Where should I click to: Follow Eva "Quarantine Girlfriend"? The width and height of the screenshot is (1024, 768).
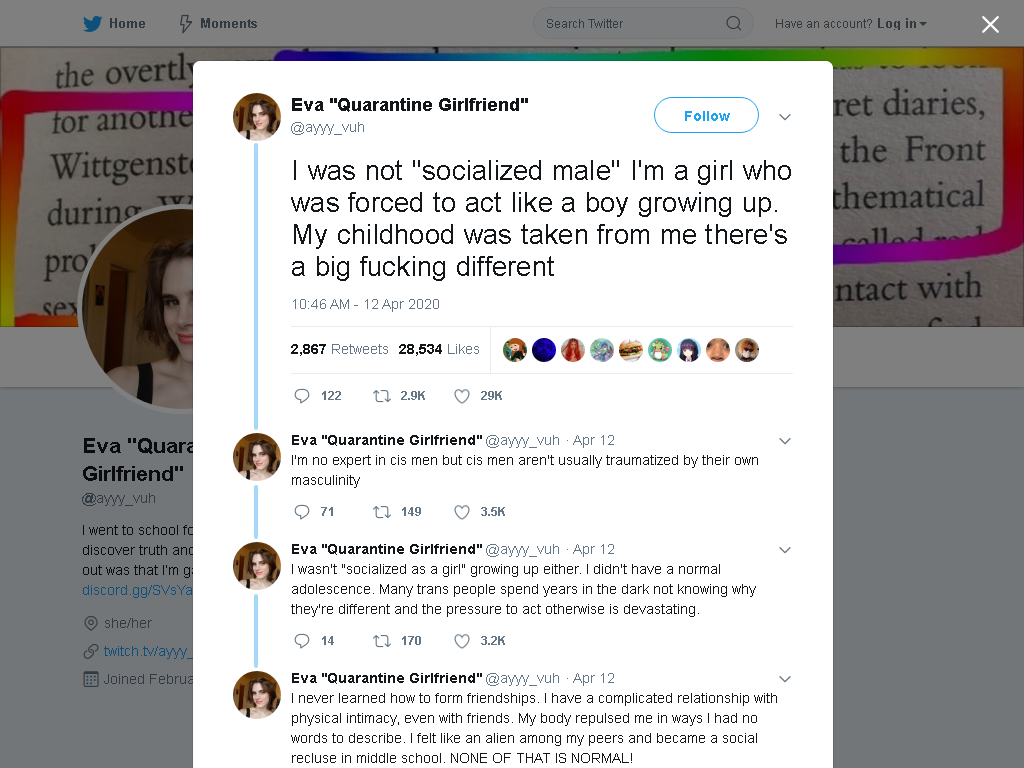[x=707, y=116]
